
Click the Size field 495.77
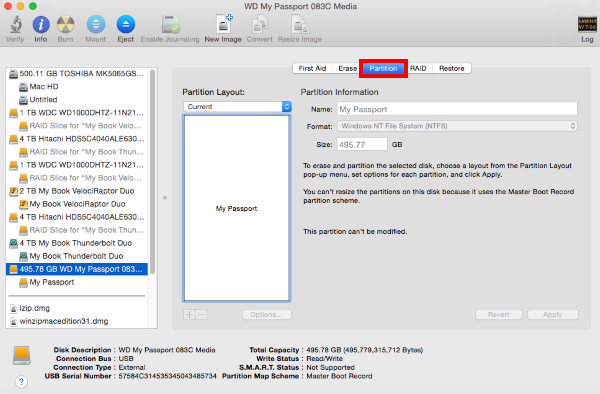pos(362,145)
